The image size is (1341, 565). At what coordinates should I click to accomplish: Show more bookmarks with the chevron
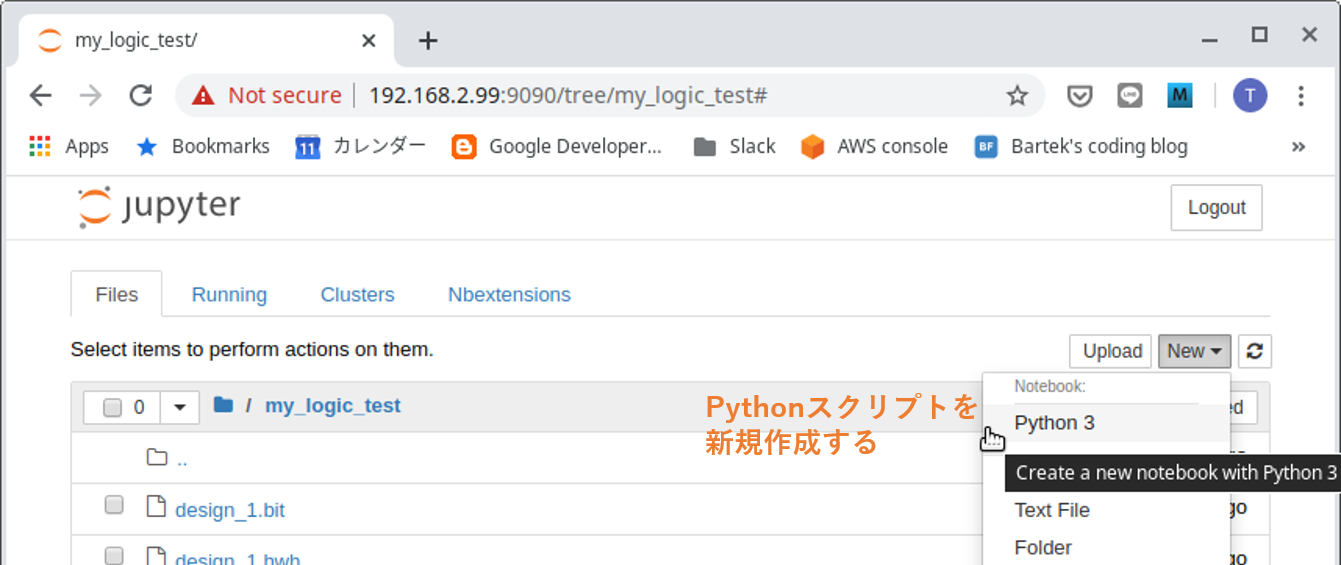(x=1298, y=146)
